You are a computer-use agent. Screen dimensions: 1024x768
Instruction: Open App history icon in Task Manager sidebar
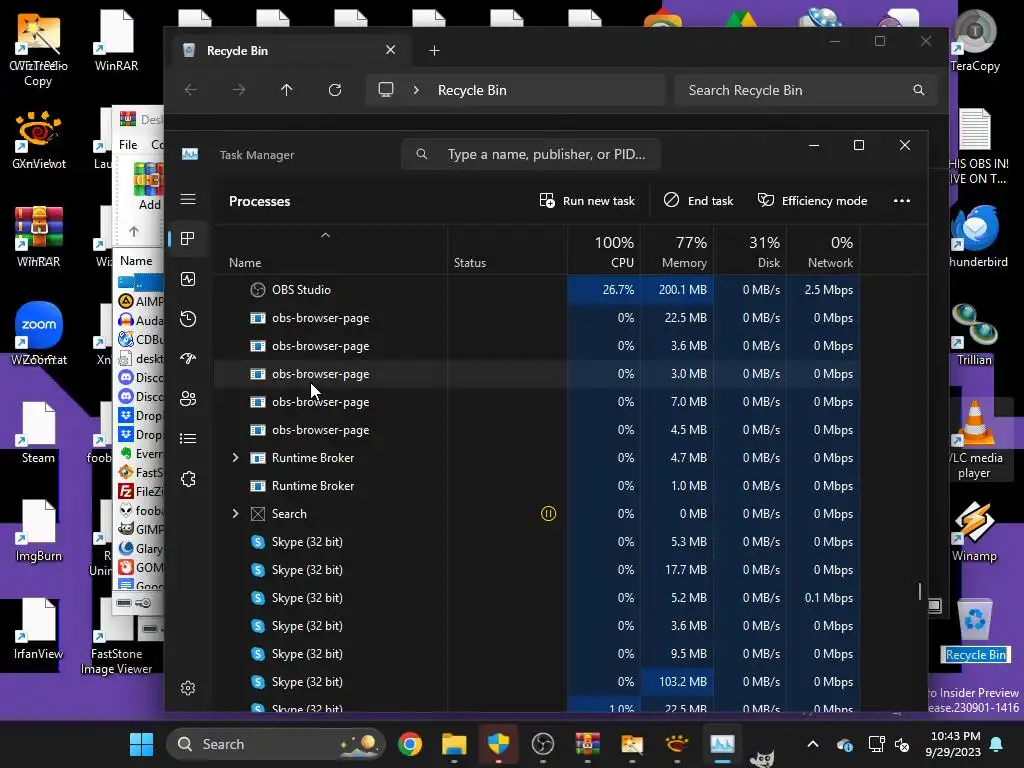[x=188, y=319]
